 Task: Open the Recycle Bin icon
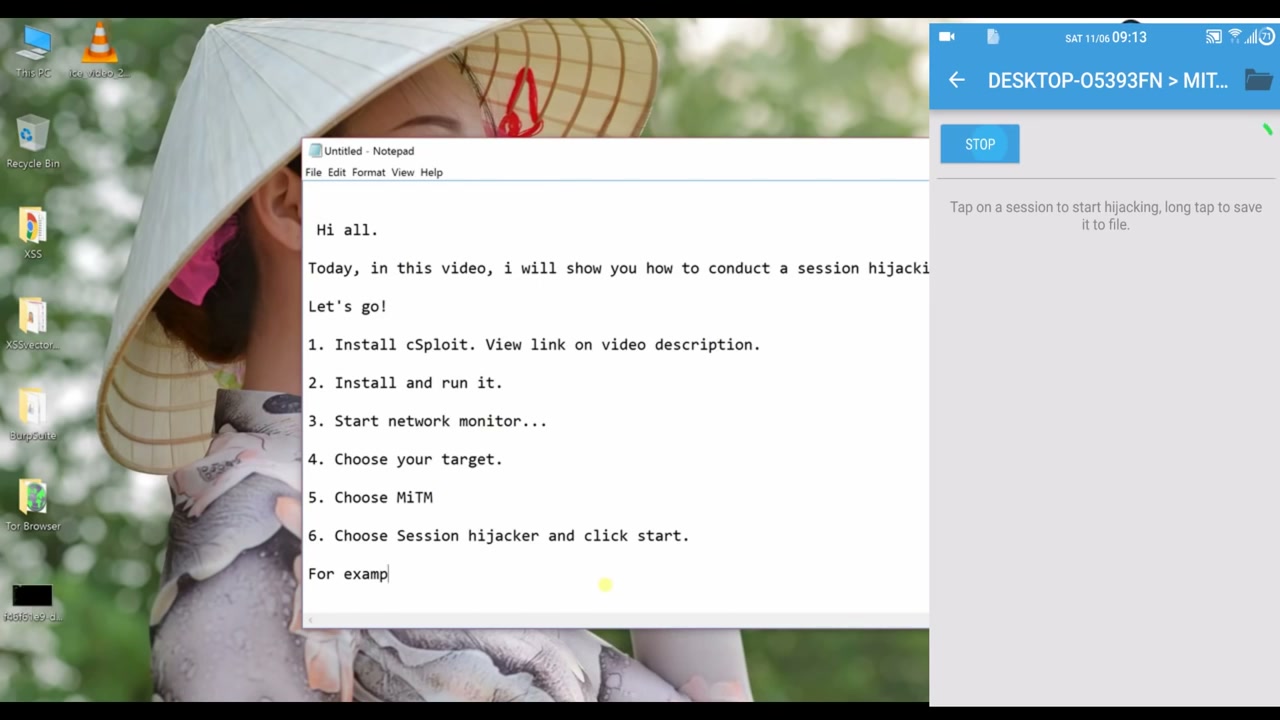[x=33, y=141]
